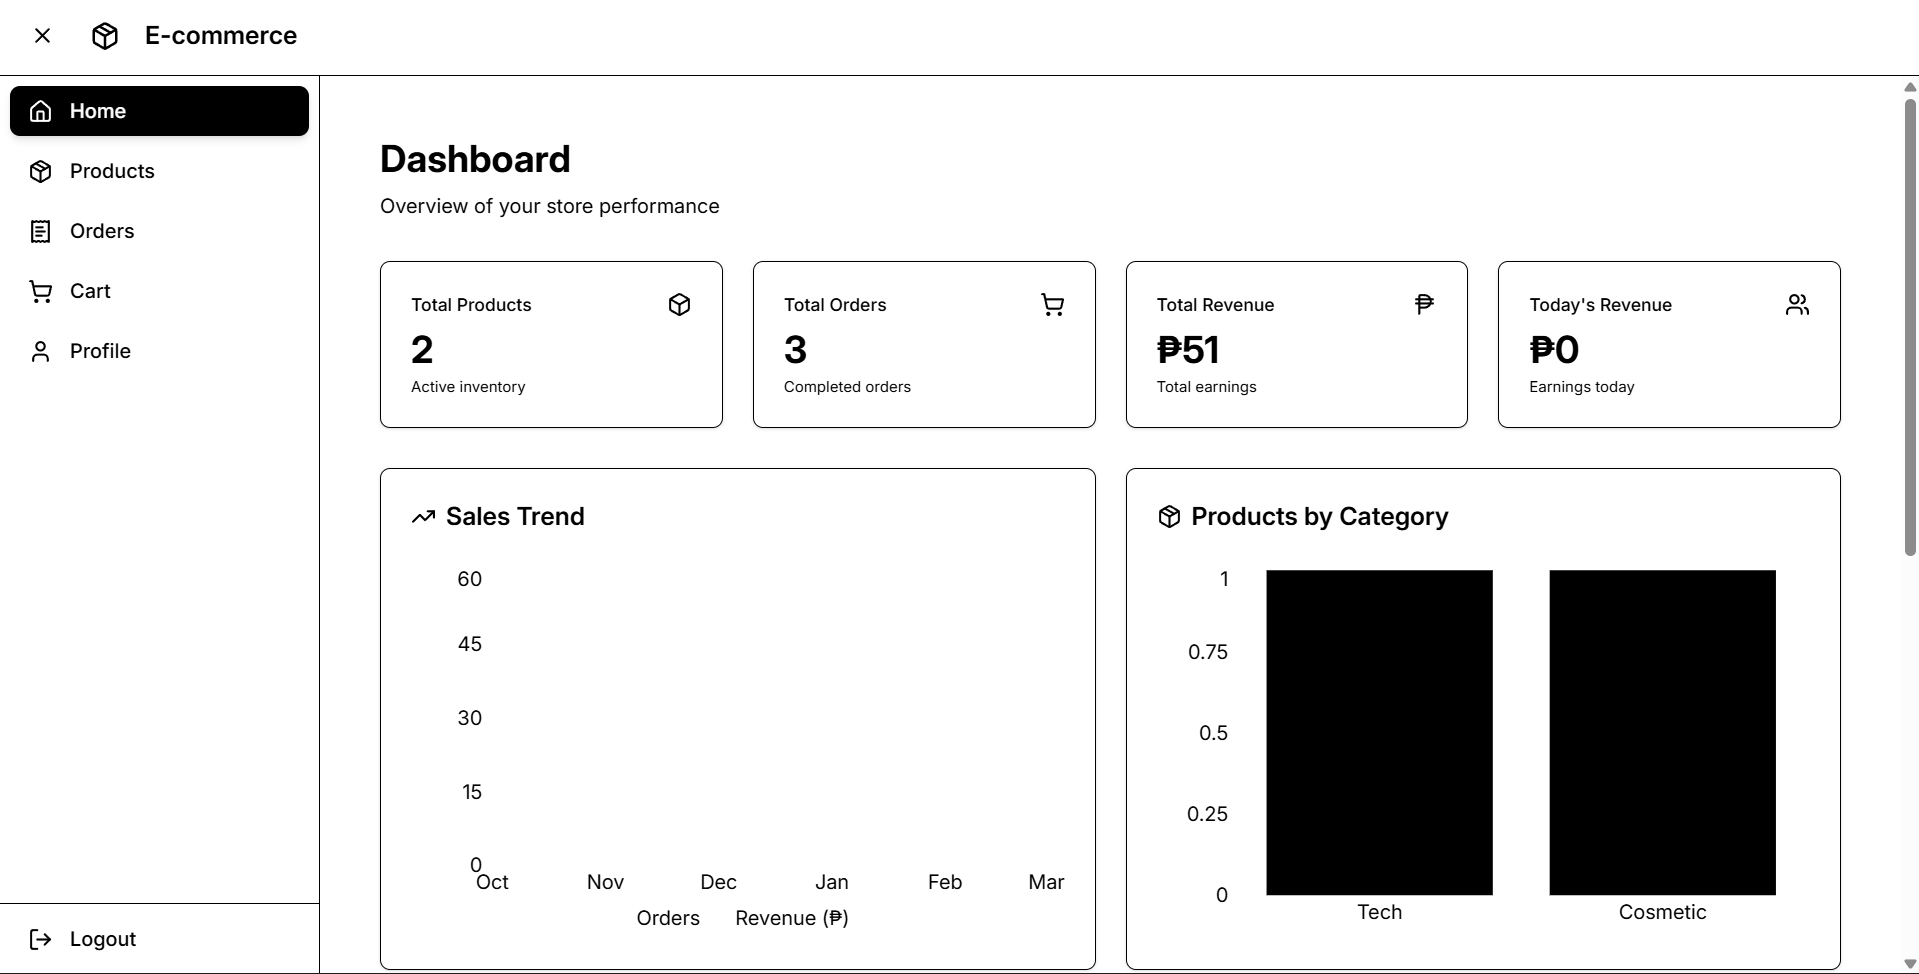Screen dimensions: 1919x974
Task: Click the users icon in Today's Revenue card
Action: click(1797, 305)
